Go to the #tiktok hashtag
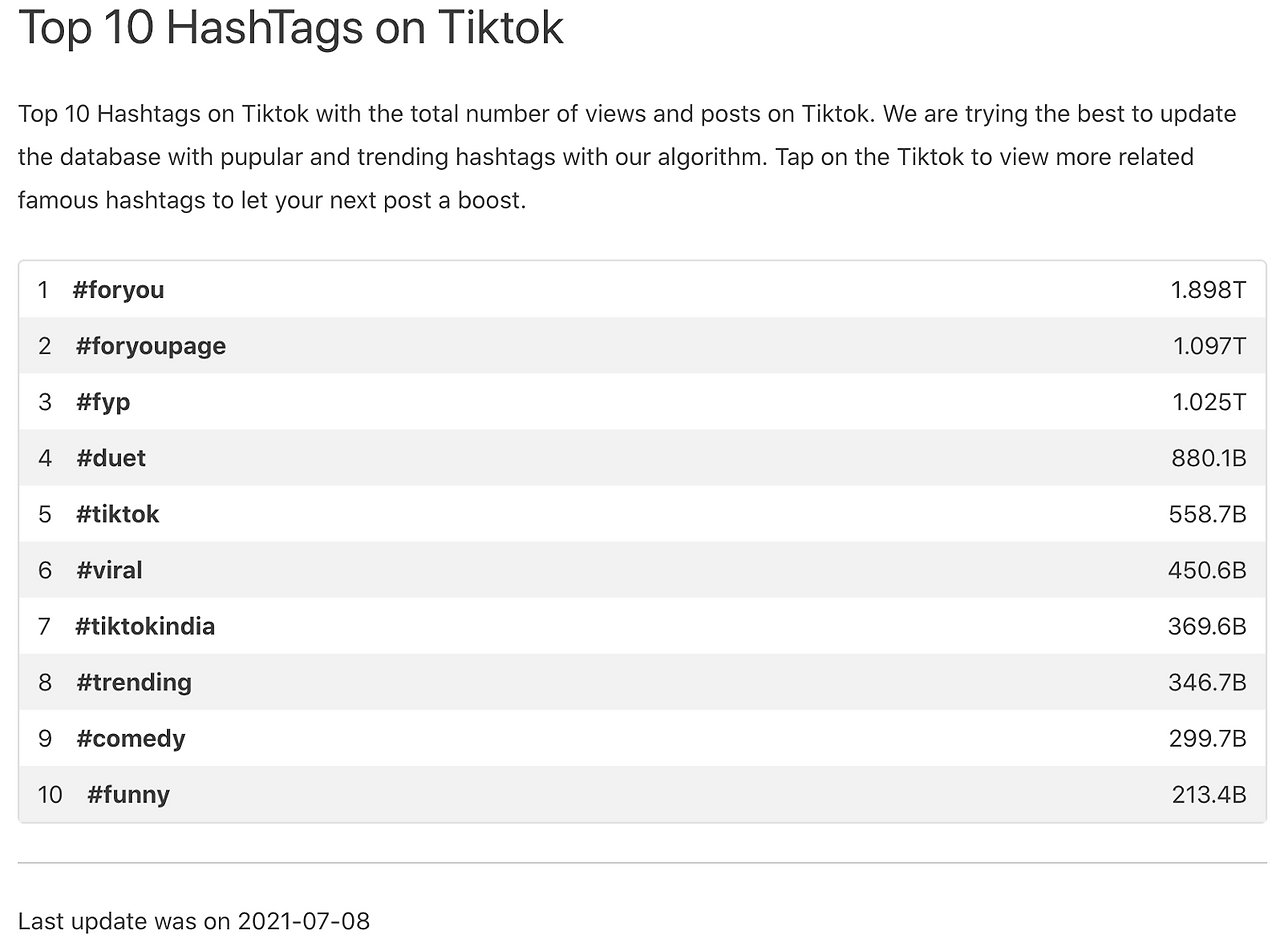Image resolution: width=1280 pixels, height=947 pixels. pyautogui.click(x=117, y=514)
